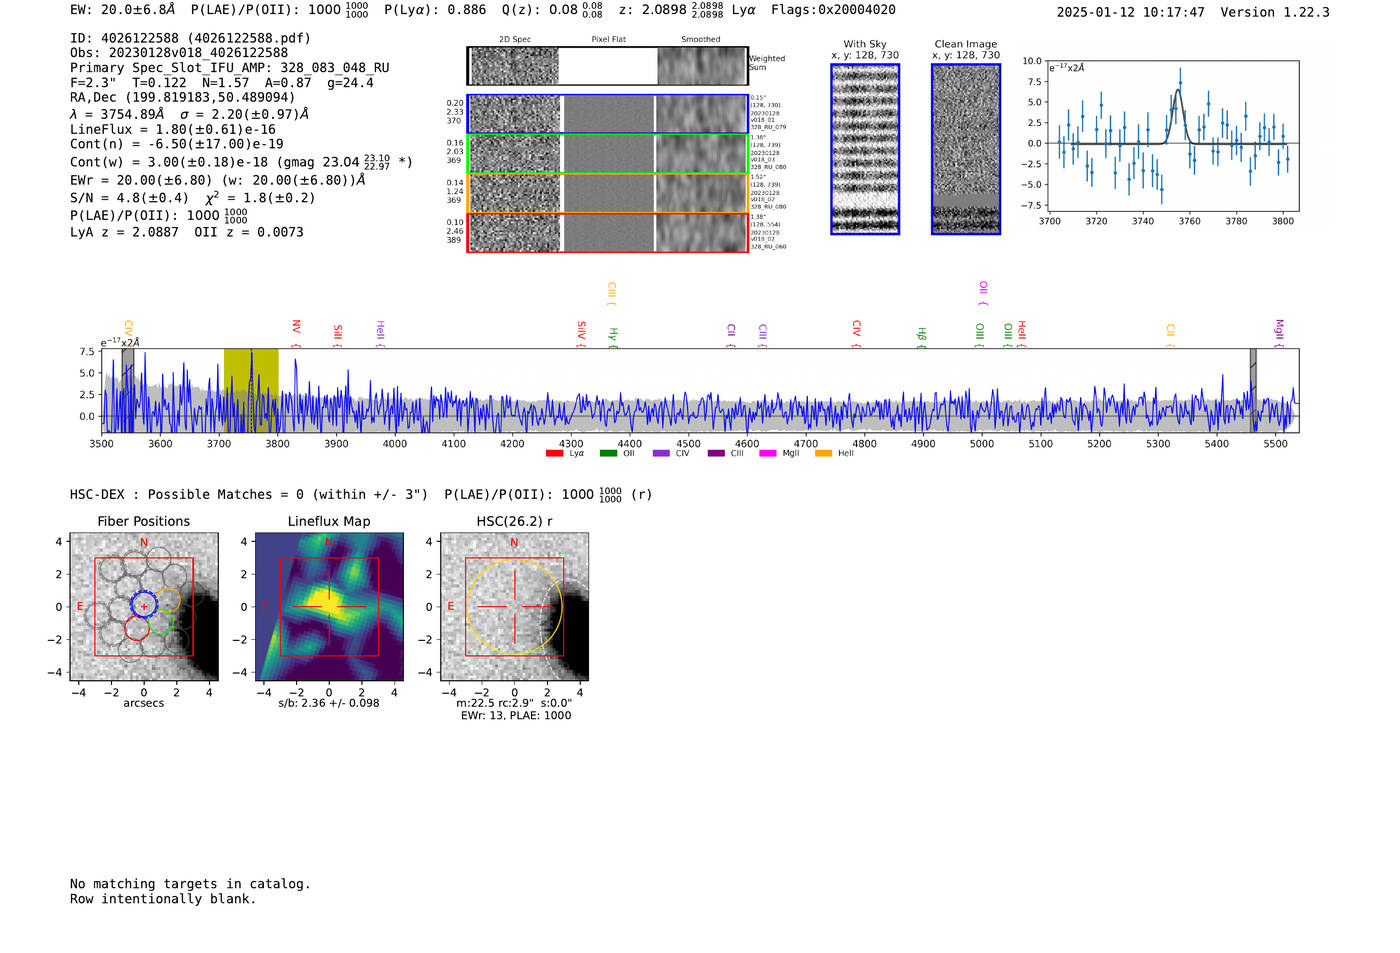
Task: Click the red crosshair on the Lineflux Map
Action: tap(329, 607)
